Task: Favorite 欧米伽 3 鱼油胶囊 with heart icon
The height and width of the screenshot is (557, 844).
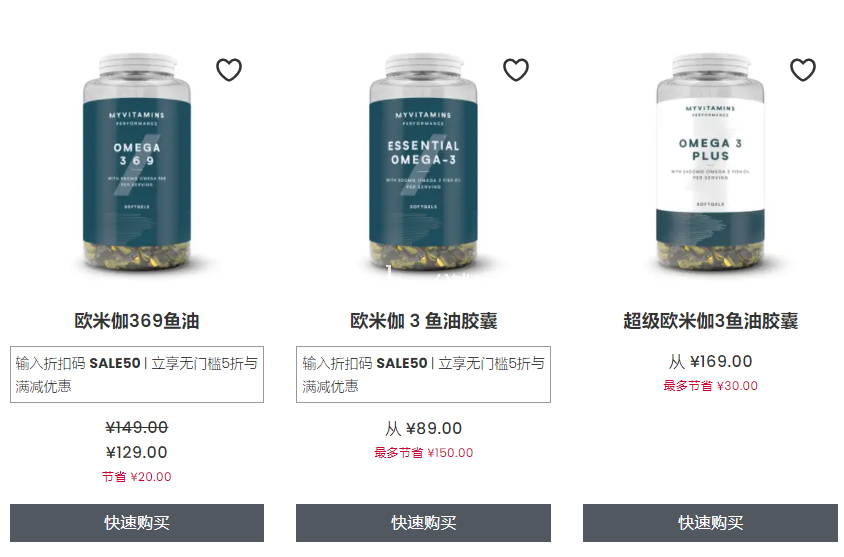Action: pos(516,69)
